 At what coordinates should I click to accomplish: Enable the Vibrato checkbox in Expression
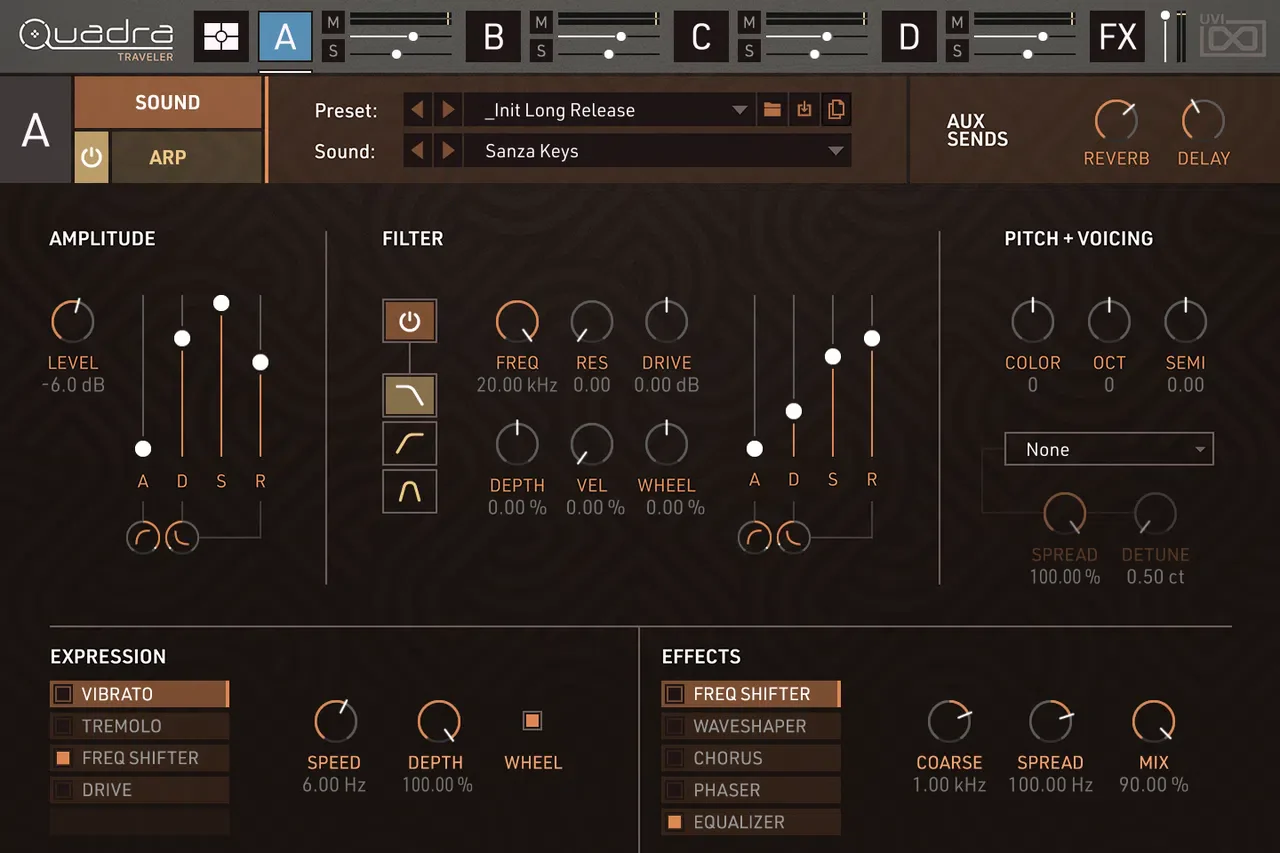[x=63, y=694]
